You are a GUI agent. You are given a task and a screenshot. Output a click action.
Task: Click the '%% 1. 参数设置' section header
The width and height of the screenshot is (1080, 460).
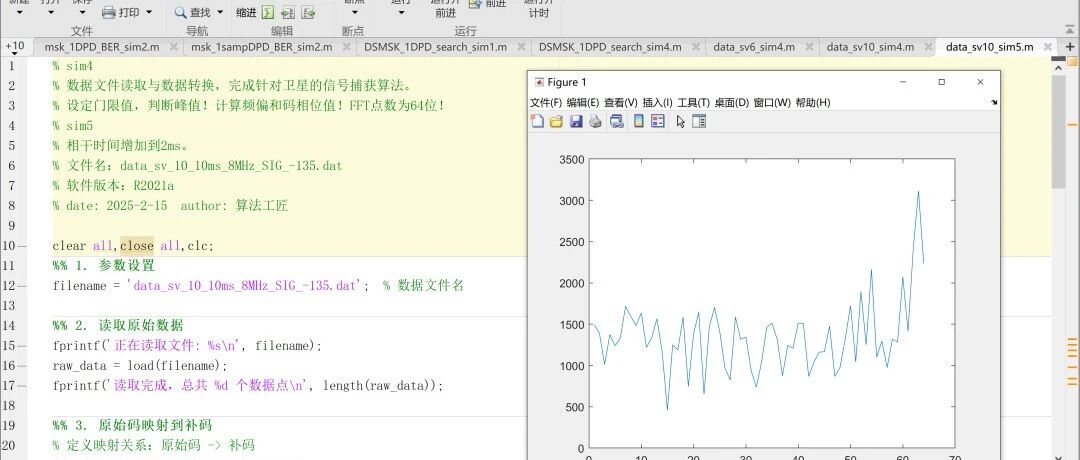pyautogui.click(x=104, y=266)
